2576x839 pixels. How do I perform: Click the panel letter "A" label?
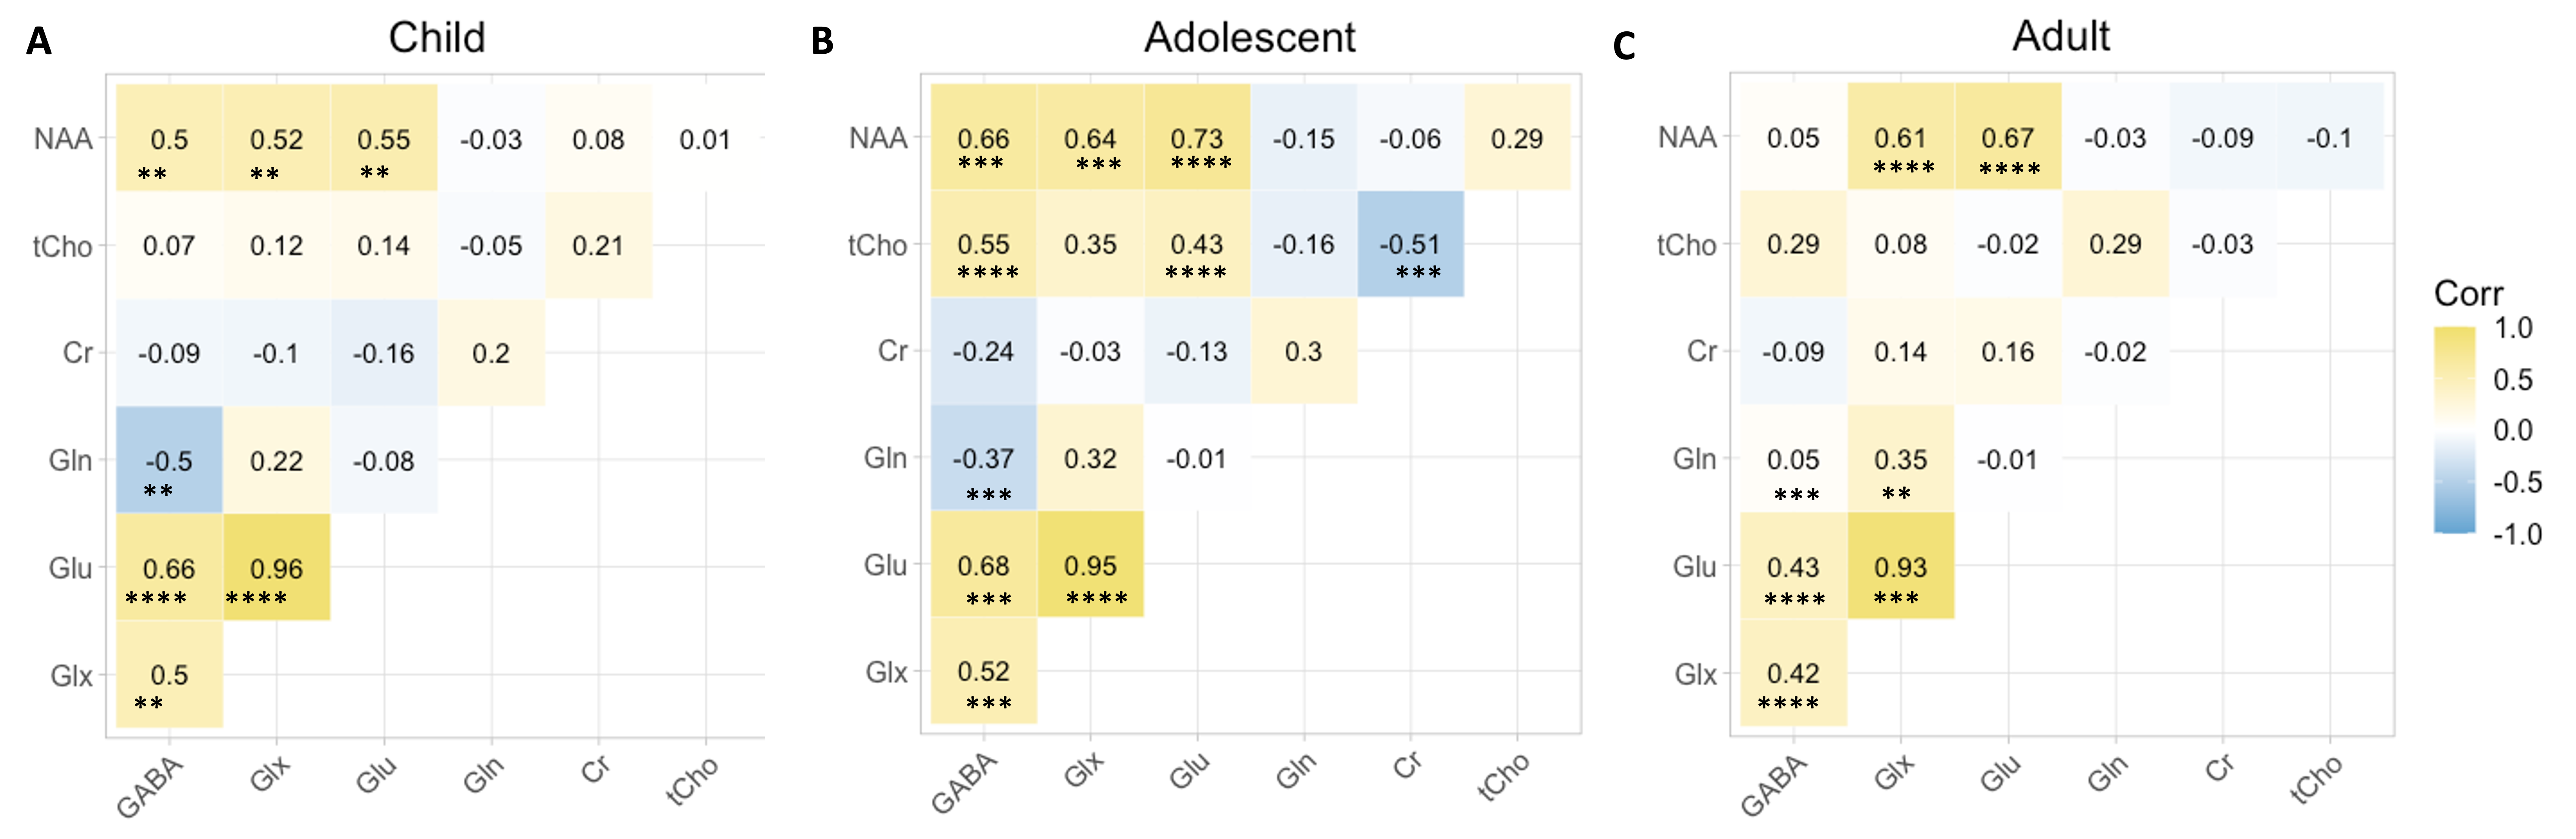38,42
